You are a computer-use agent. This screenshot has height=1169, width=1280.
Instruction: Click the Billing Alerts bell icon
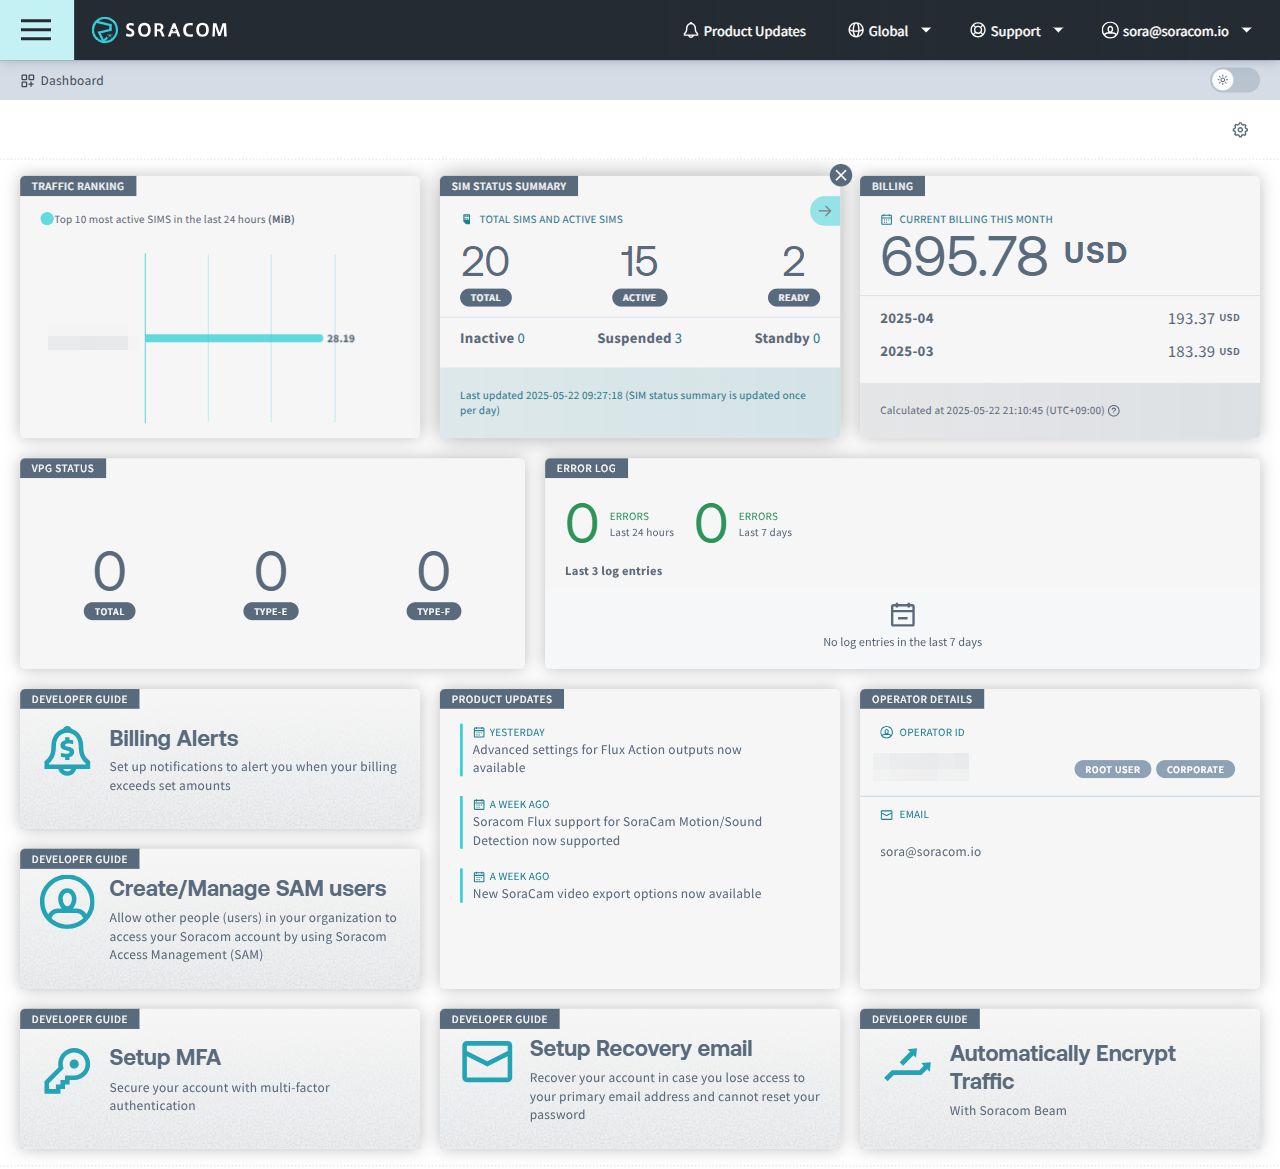point(67,752)
